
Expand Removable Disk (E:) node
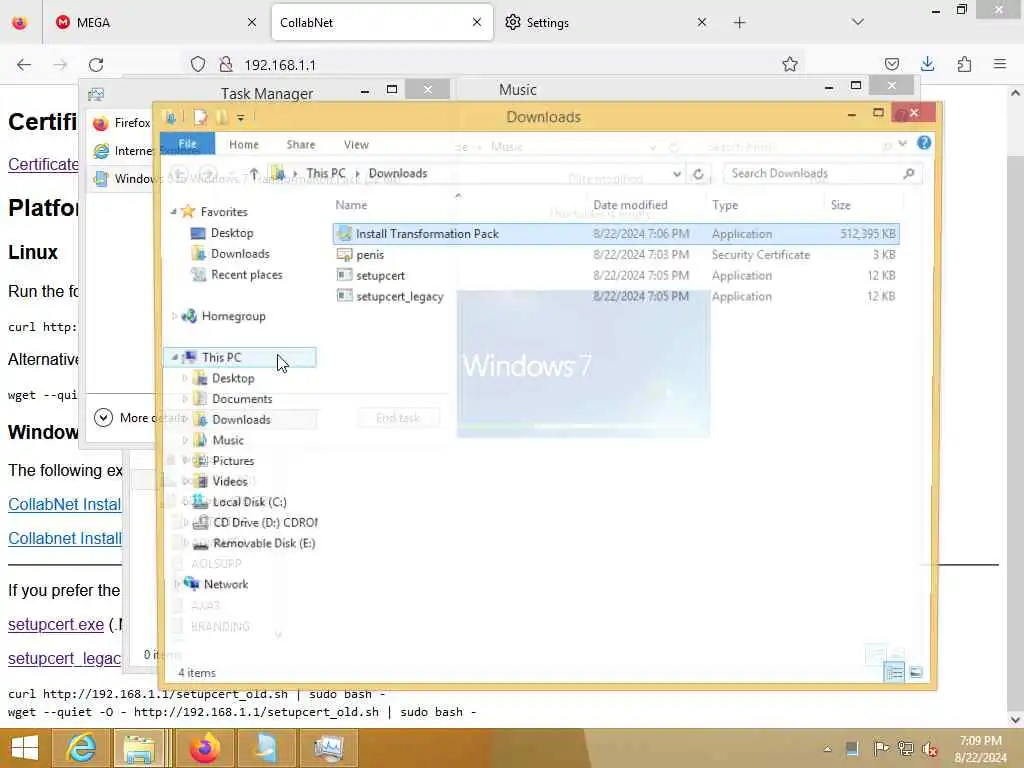185,543
